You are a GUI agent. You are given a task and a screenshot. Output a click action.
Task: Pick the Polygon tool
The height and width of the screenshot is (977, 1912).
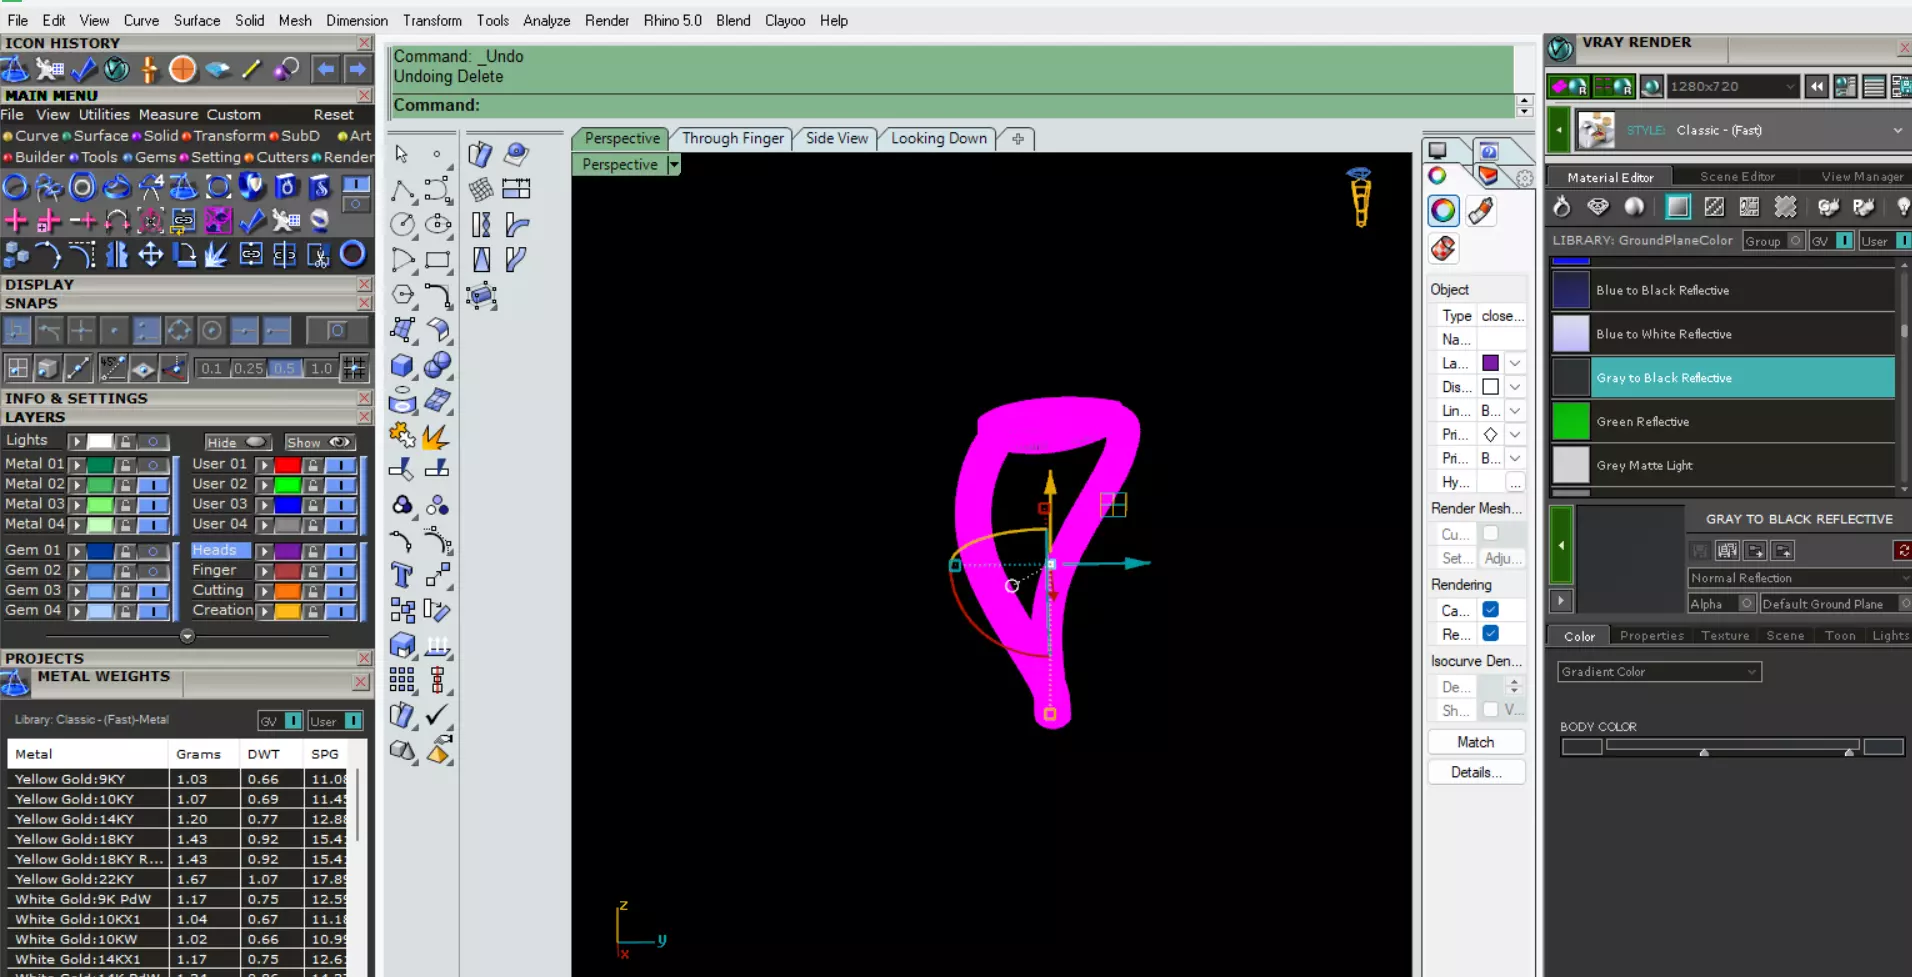[x=402, y=295]
